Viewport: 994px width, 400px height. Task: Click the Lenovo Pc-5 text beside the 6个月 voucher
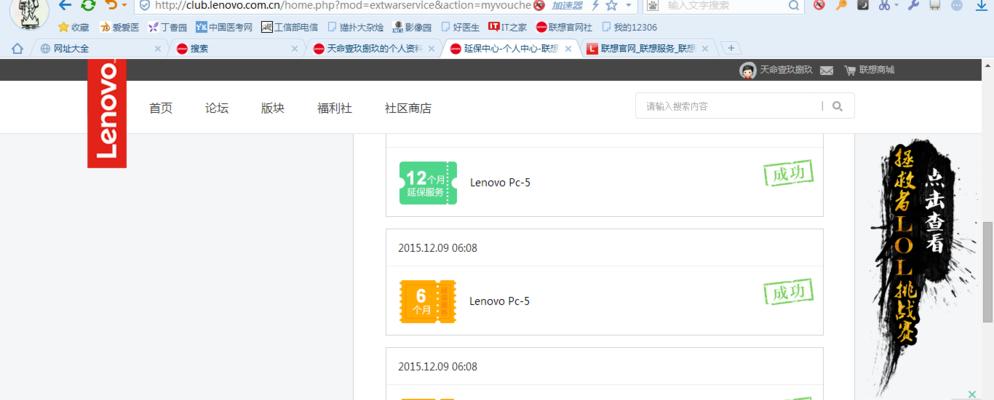click(x=500, y=301)
